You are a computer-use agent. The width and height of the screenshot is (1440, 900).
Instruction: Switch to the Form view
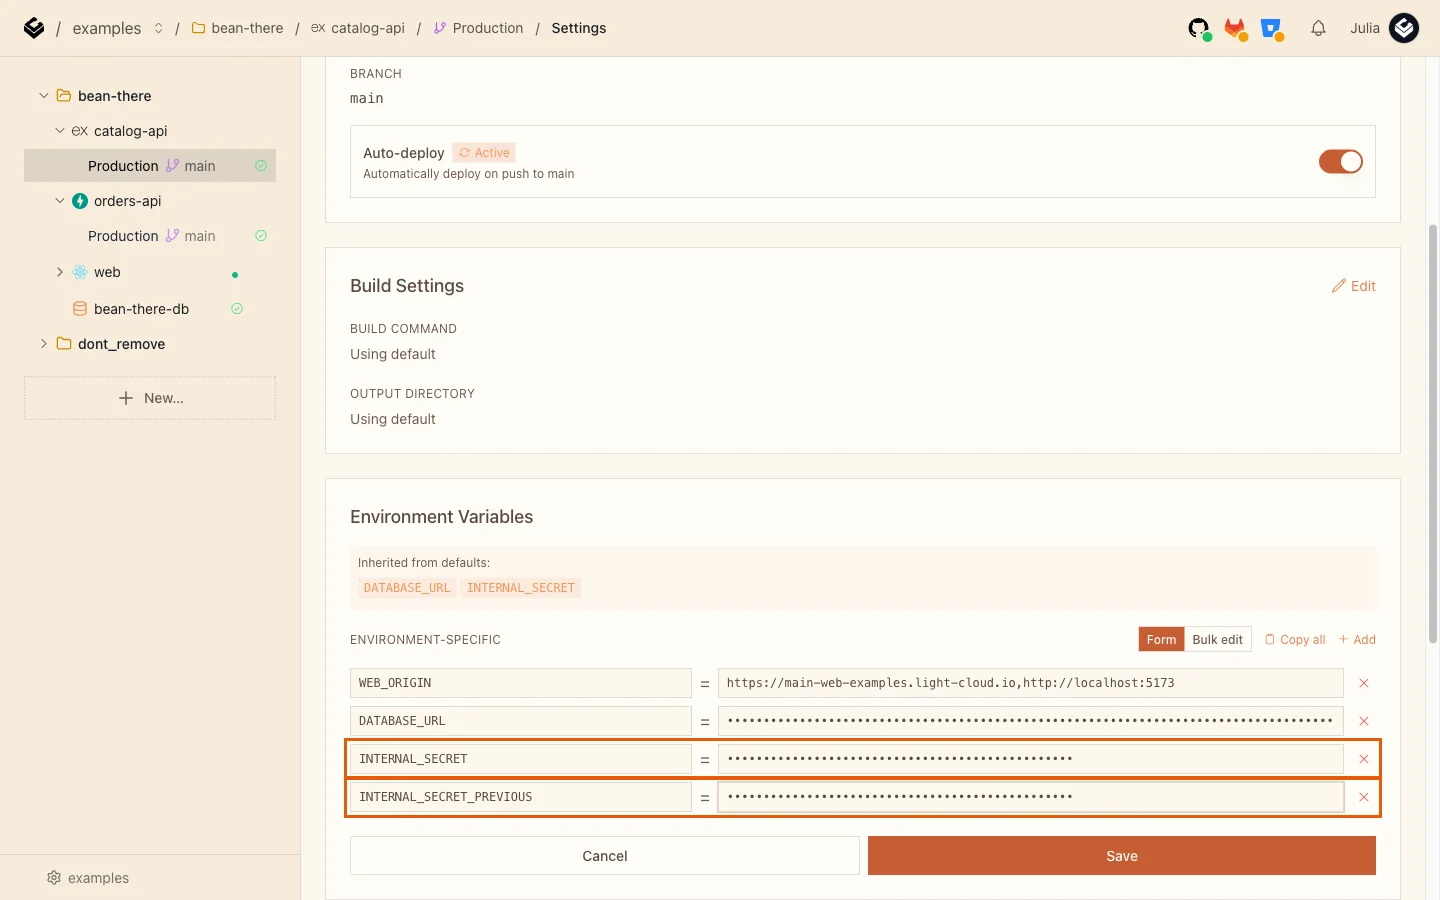pyautogui.click(x=1161, y=640)
